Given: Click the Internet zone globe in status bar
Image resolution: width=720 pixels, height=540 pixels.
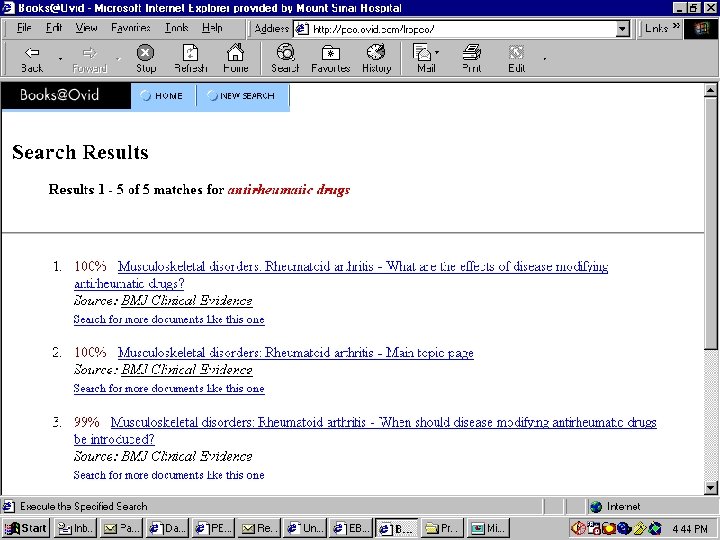Looking at the screenshot, I should [596, 506].
